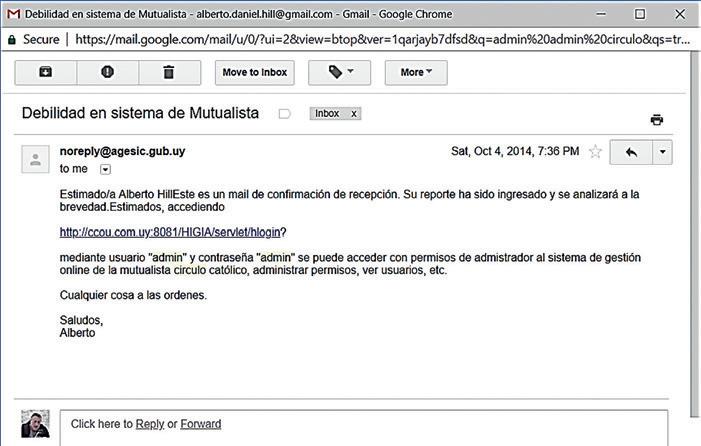
Task: Click the Secure padlock icon
Action: [x=12, y=40]
